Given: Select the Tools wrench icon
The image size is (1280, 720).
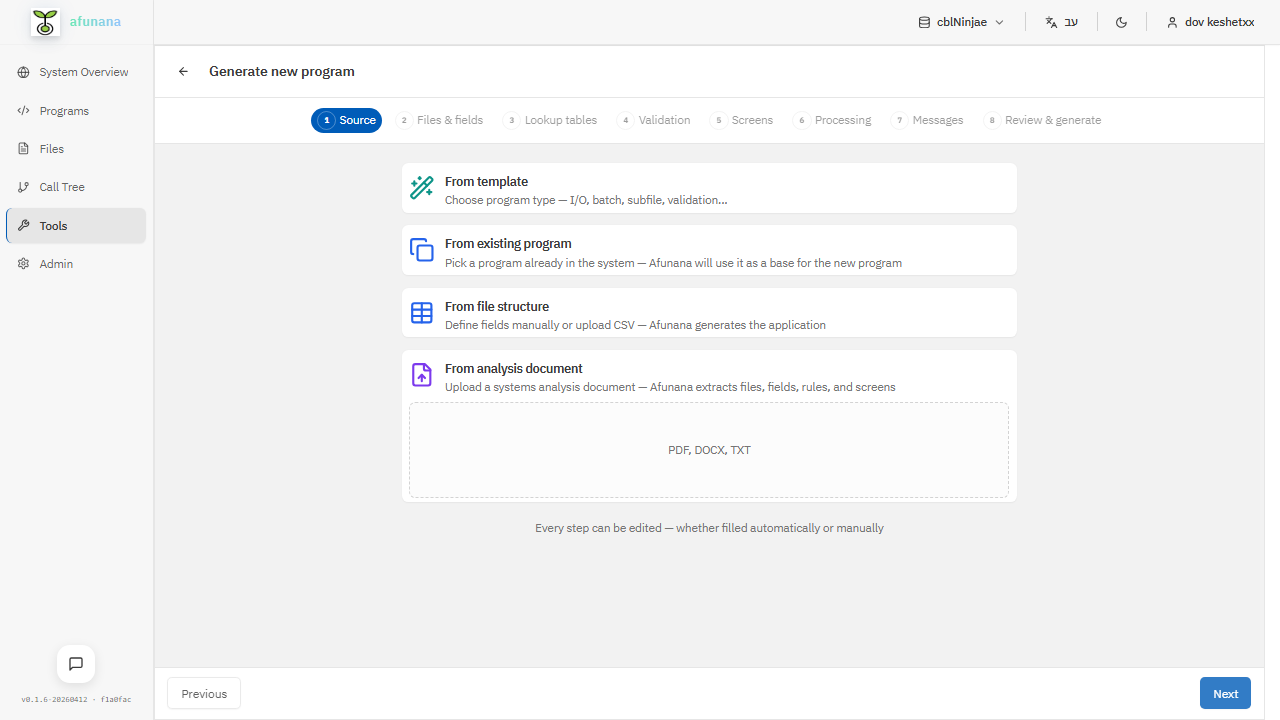Looking at the screenshot, I should 24,225.
